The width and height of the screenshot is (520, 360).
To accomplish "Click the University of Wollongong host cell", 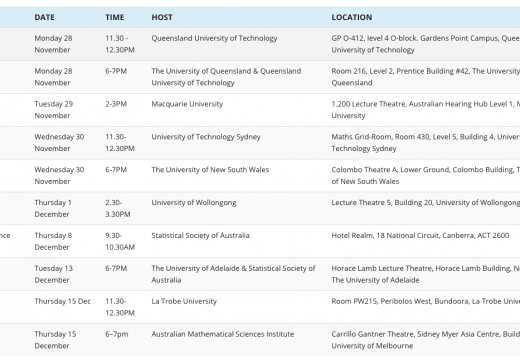I will coord(194,203).
